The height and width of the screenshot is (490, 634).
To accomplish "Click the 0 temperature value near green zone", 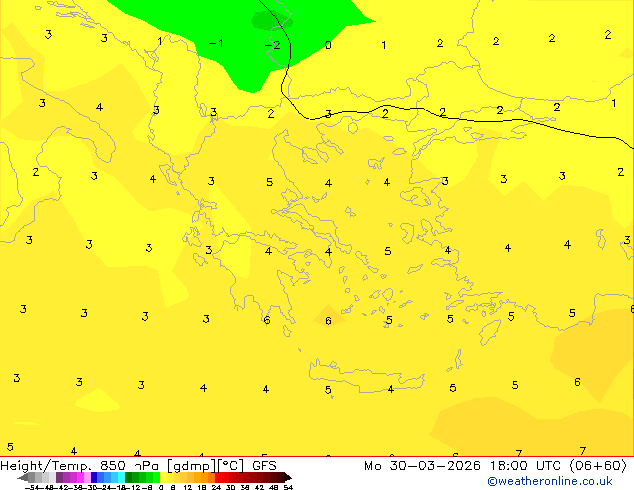I will 328,45.
